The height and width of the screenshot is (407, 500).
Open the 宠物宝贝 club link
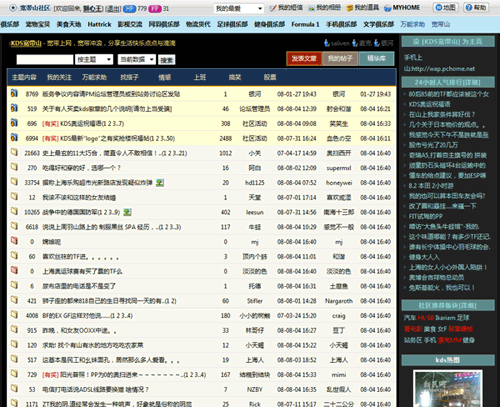[x=38, y=24]
